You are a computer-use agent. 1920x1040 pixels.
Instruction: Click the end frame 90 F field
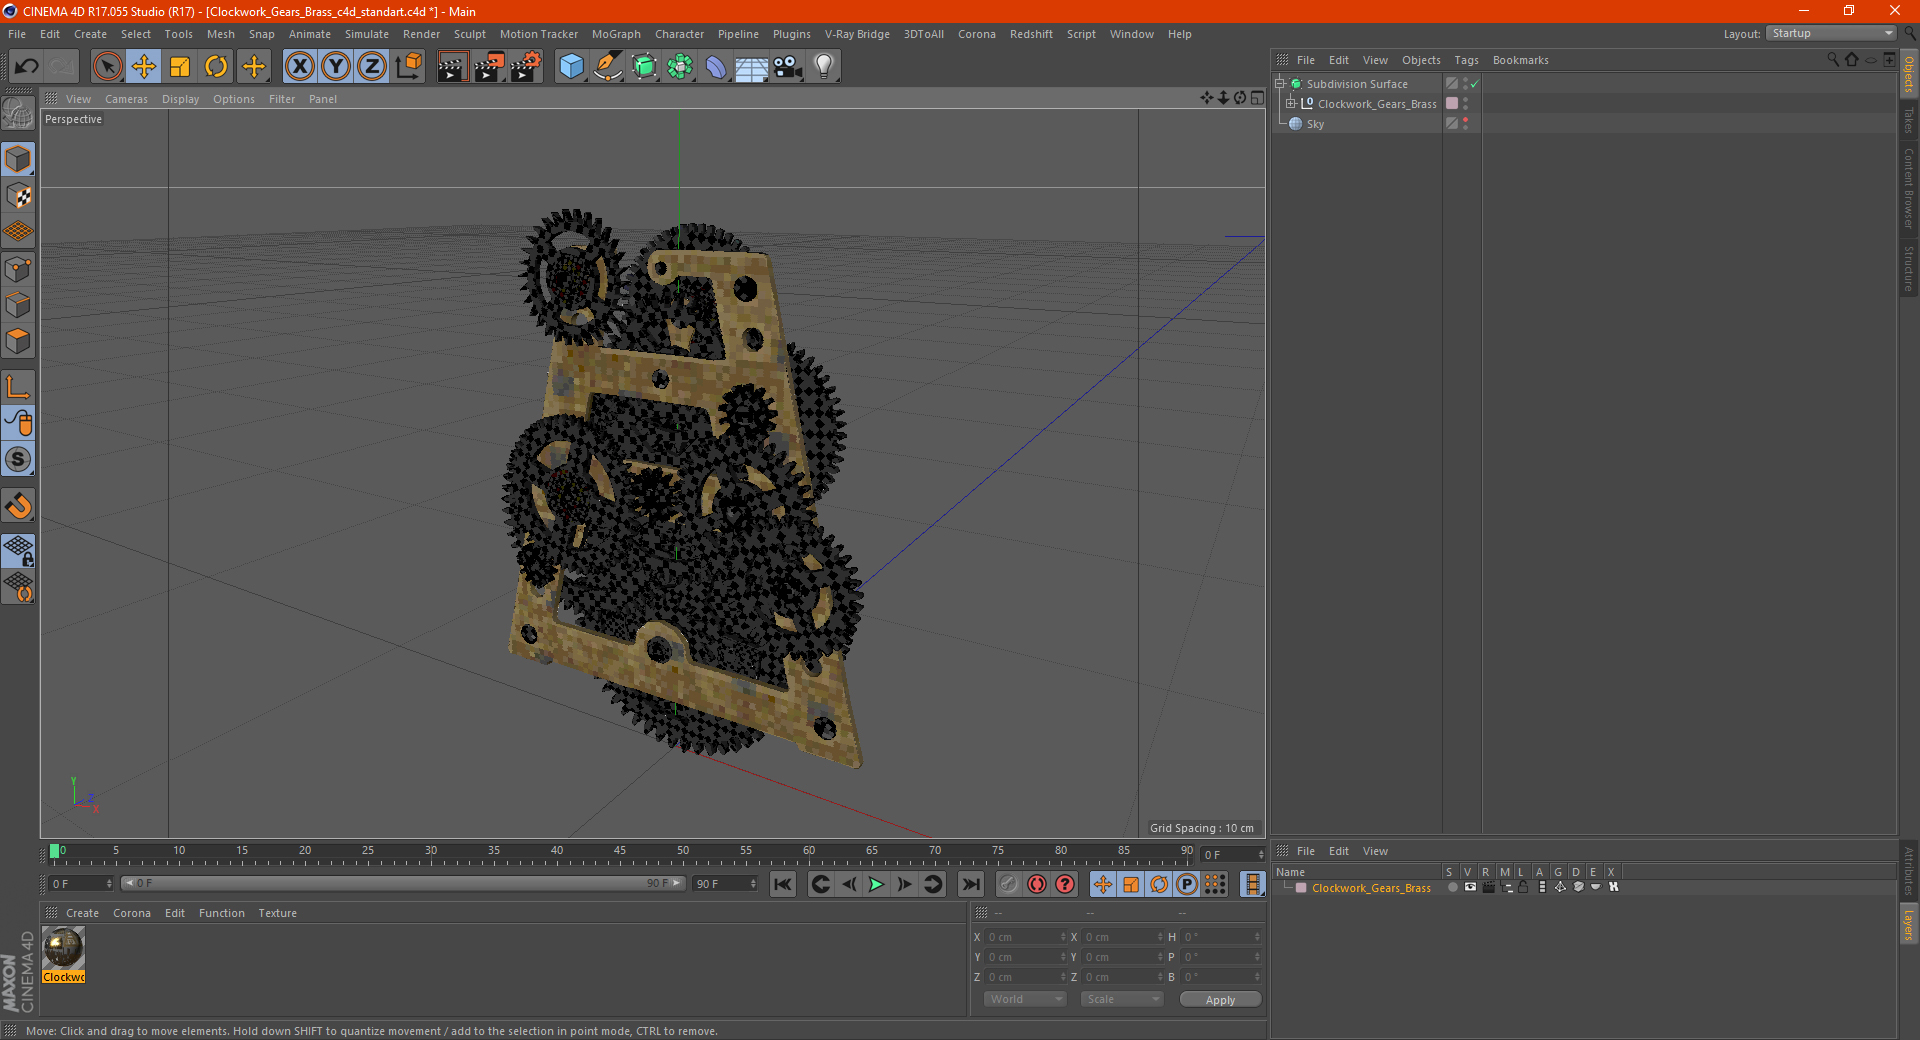pyautogui.click(x=726, y=884)
